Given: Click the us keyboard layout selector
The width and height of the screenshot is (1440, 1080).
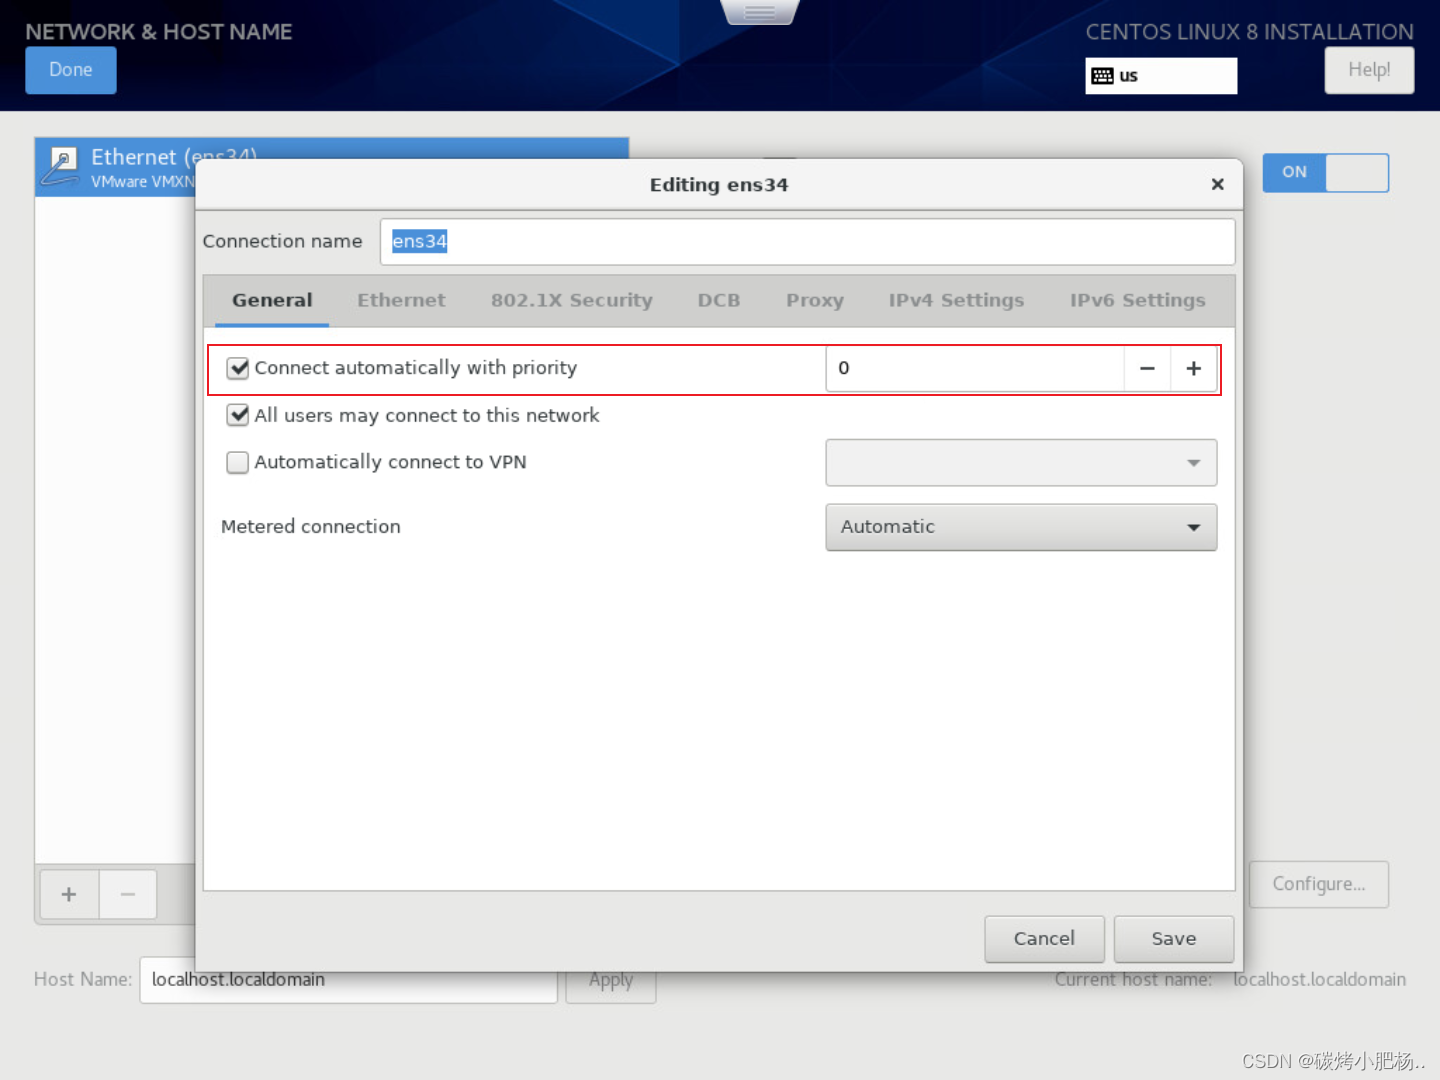Looking at the screenshot, I should tap(1161, 76).
